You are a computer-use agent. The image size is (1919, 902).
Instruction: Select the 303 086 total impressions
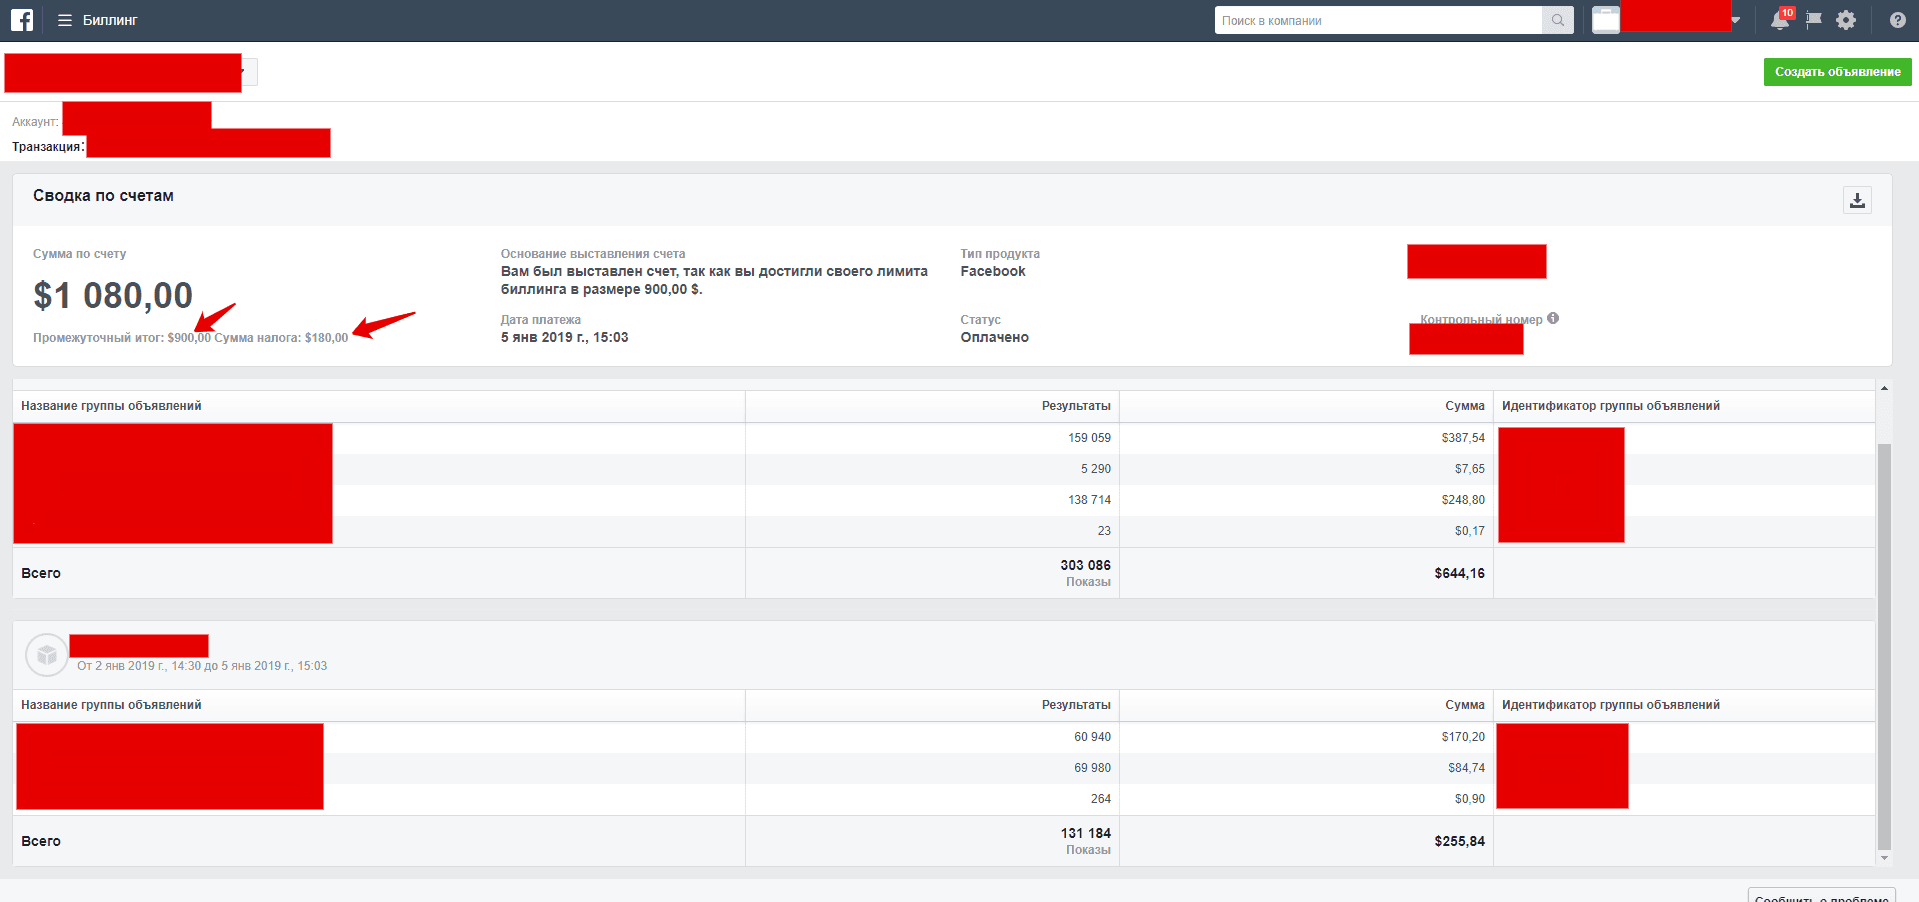(1085, 565)
